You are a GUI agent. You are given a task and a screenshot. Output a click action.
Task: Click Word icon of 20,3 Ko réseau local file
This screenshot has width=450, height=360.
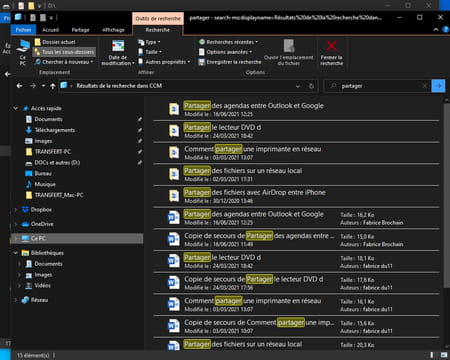[174, 345]
